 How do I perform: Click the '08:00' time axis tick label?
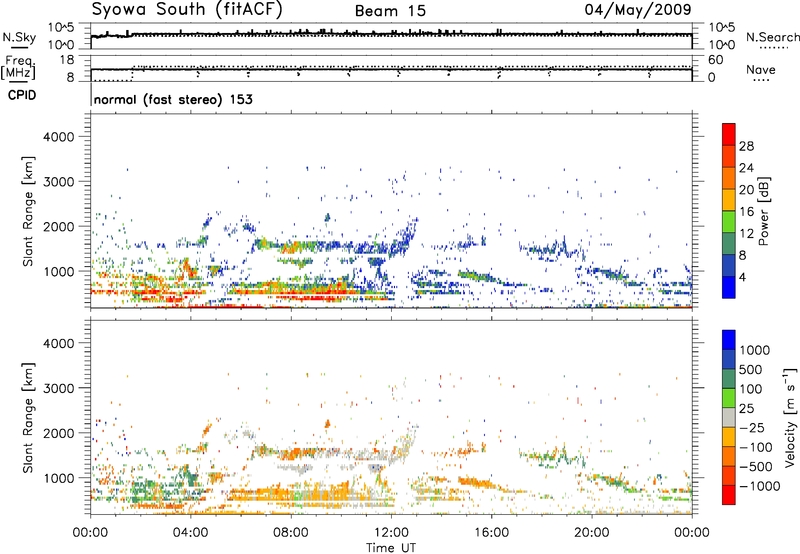point(290,533)
